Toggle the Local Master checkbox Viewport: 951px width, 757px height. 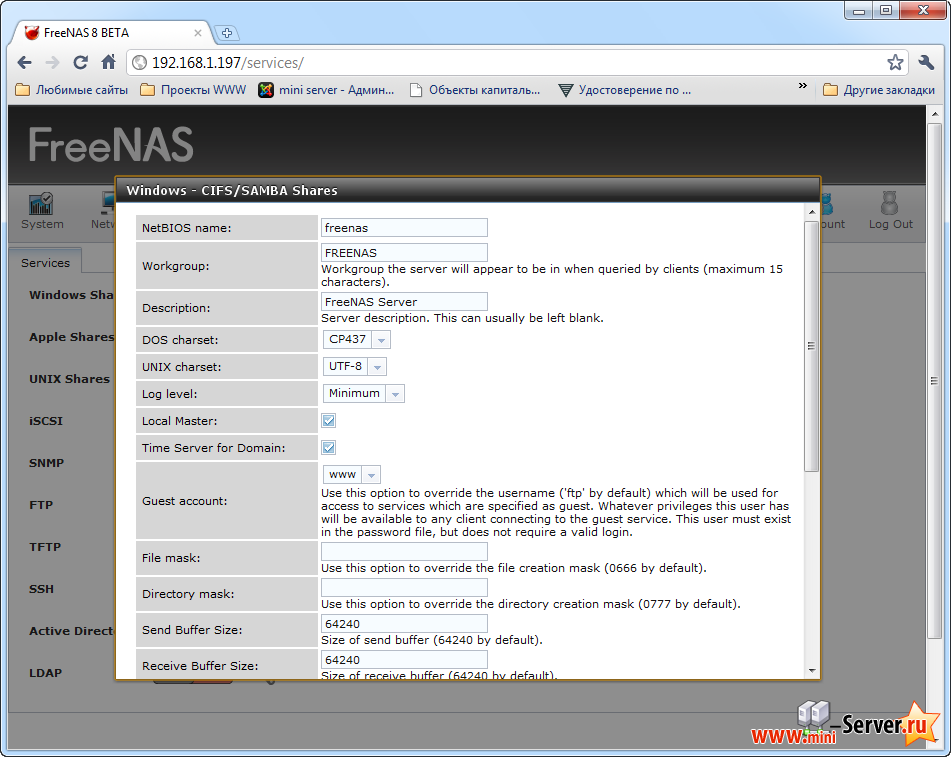pos(329,420)
